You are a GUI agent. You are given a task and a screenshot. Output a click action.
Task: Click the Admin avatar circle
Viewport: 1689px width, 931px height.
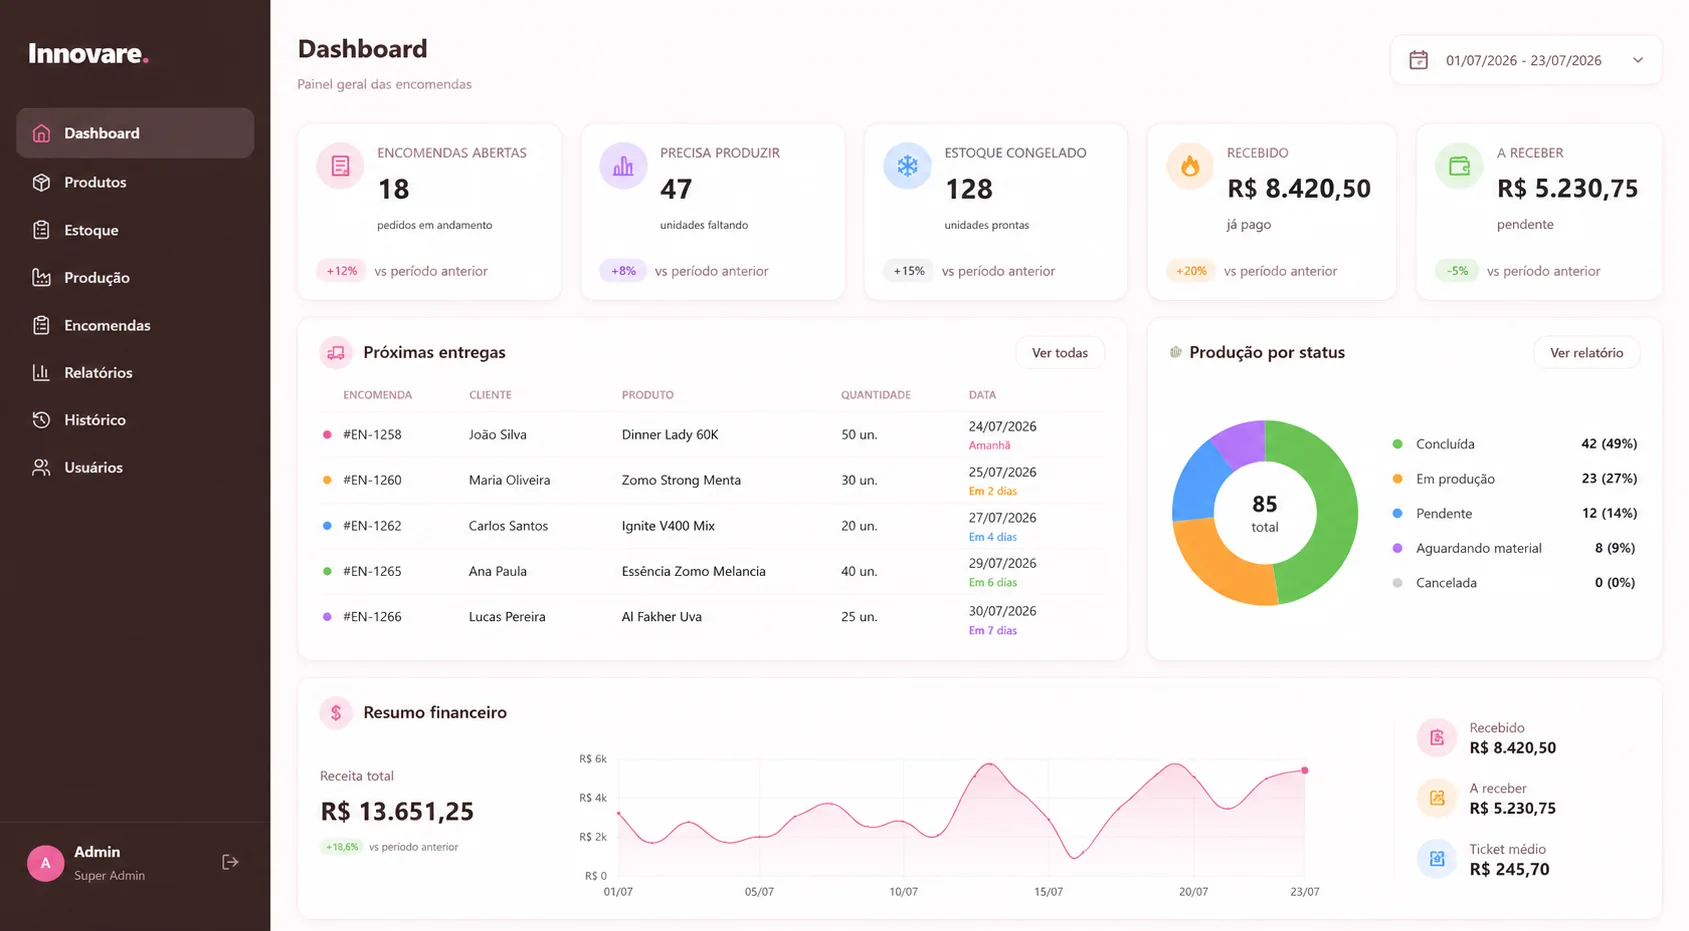point(45,863)
